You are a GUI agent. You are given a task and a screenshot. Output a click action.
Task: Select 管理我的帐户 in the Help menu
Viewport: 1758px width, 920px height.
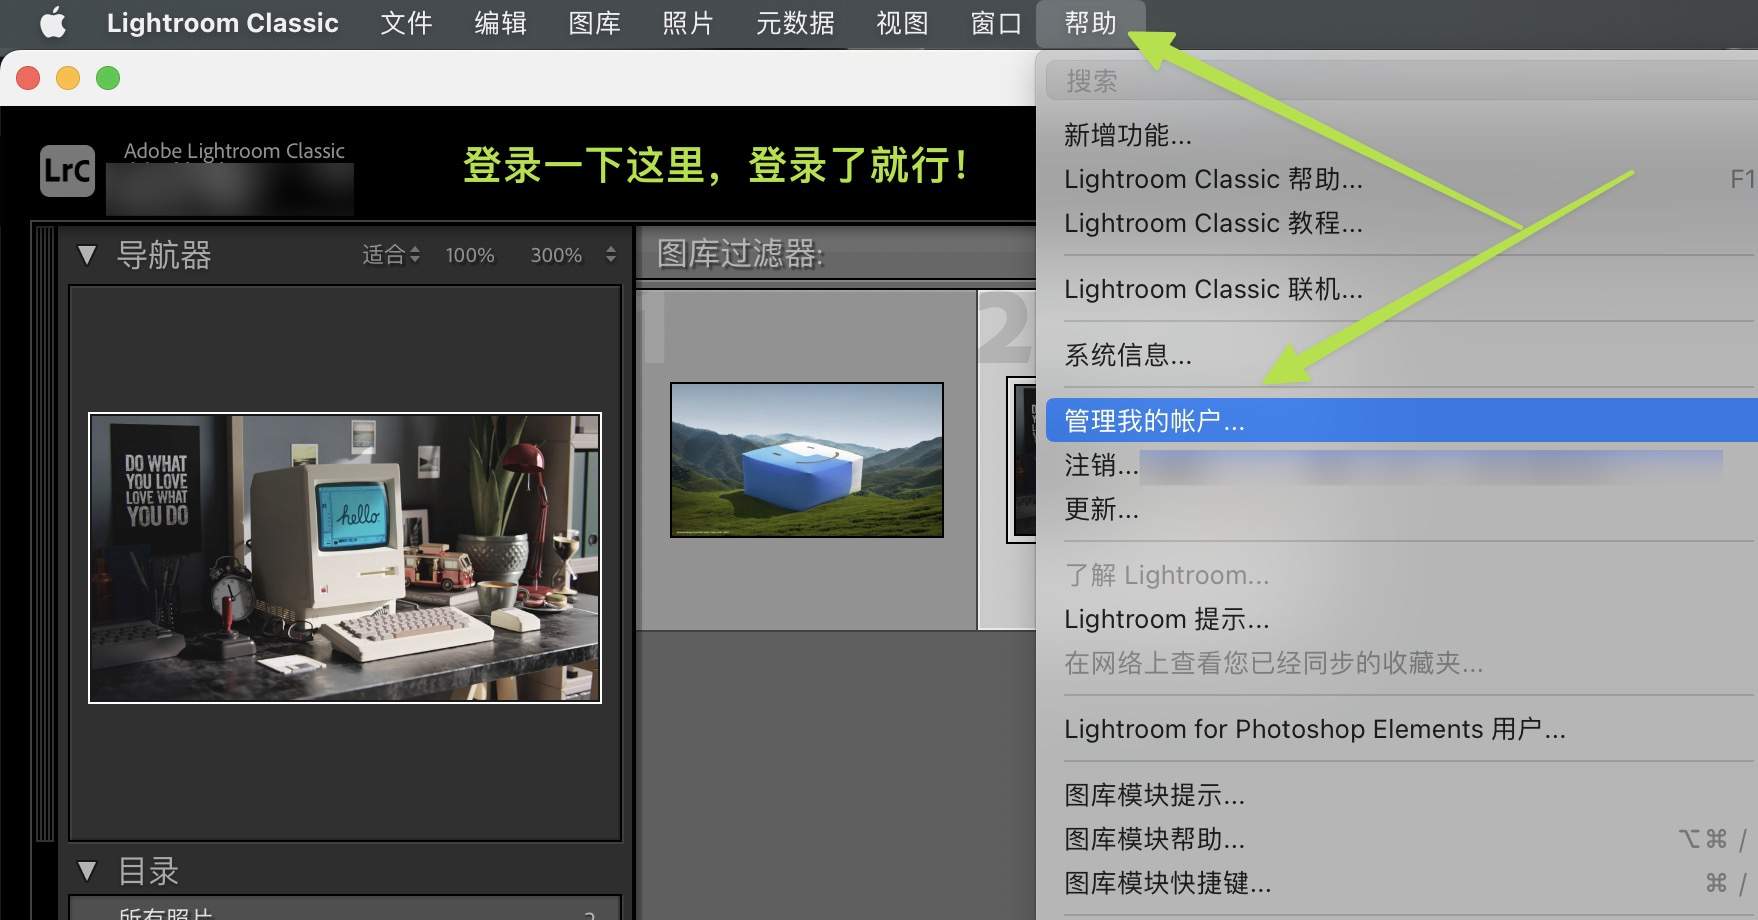coord(1154,421)
